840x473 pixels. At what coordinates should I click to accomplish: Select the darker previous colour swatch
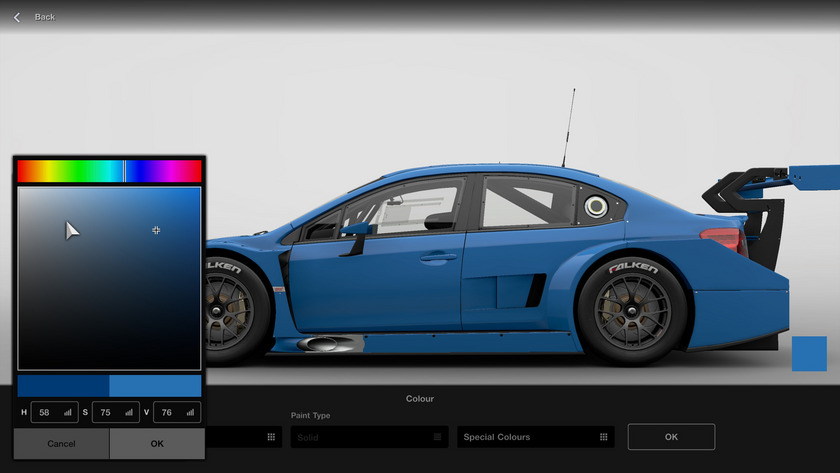pyautogui.click(x=63, y=386)
